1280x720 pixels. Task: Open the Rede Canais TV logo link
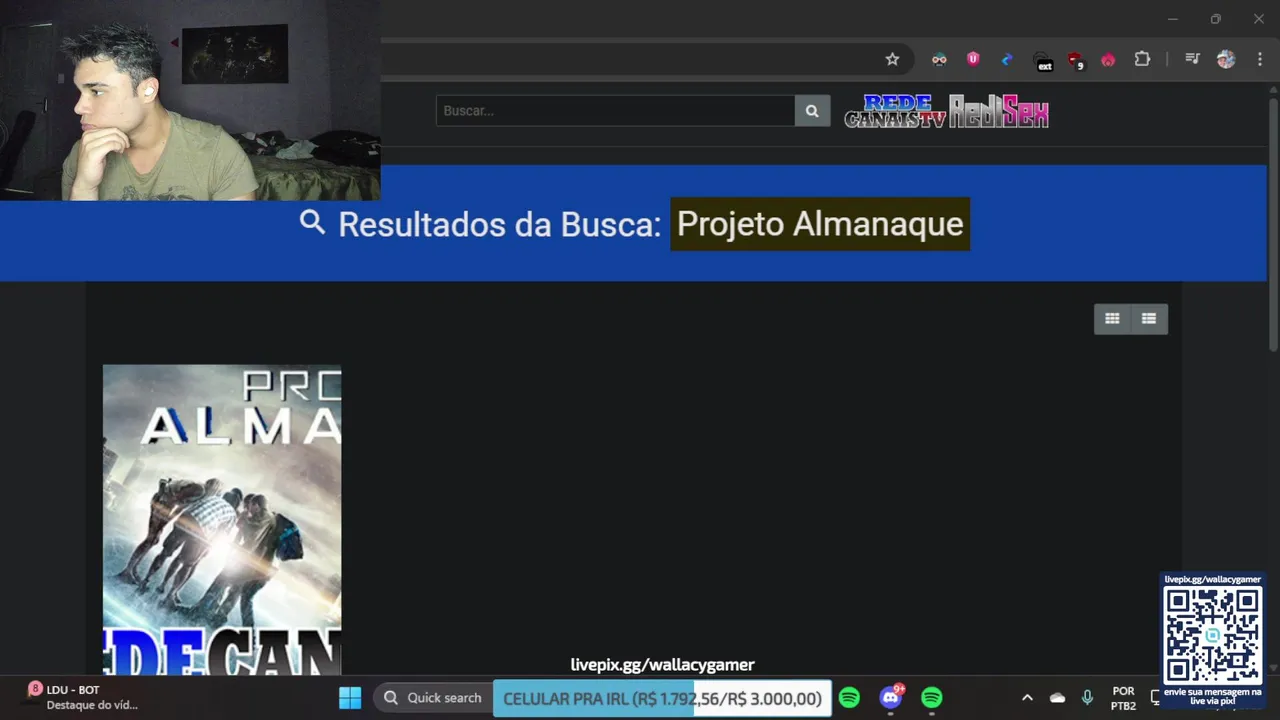point(895,111)
